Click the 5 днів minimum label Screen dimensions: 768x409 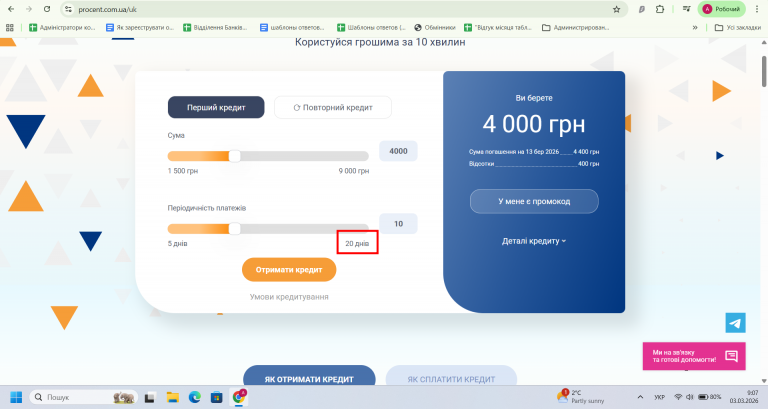coord(177,243)
